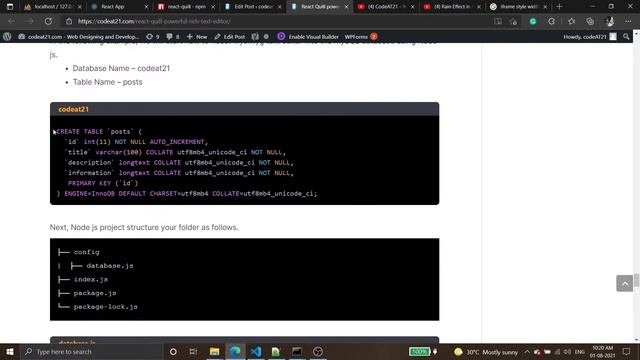Screen dimensions: 640x360
Task: Click the codeat21 code block header
Action: (x=244, y=109)
